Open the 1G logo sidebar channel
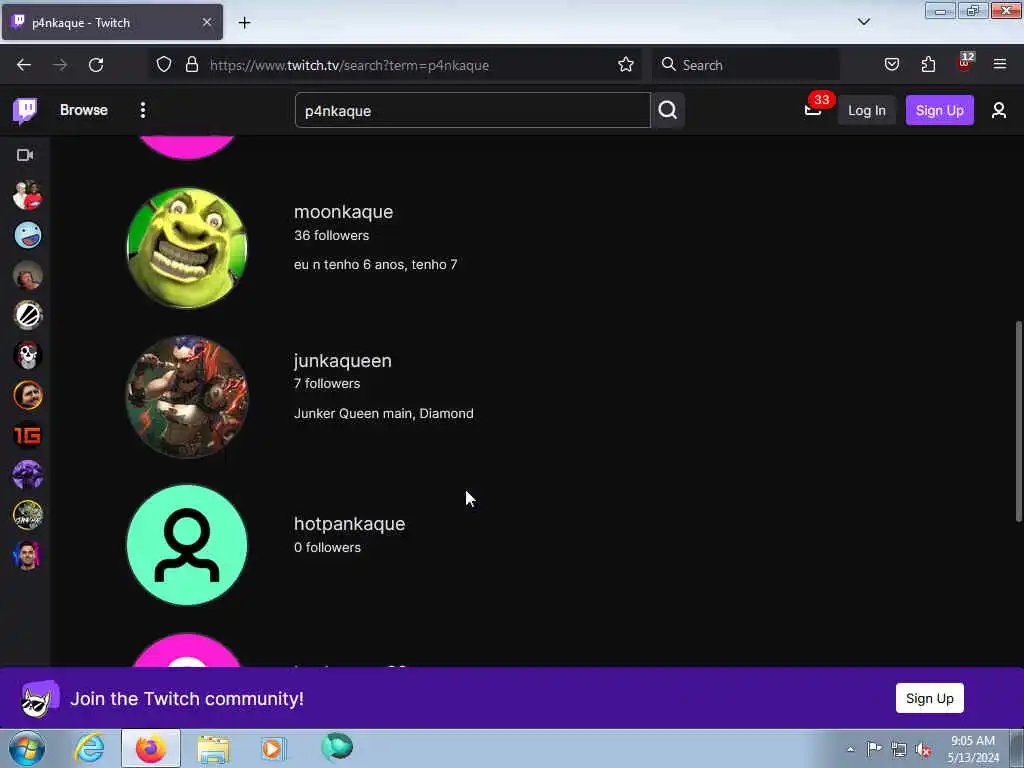 pyautogui.click(x=27, y=435)
